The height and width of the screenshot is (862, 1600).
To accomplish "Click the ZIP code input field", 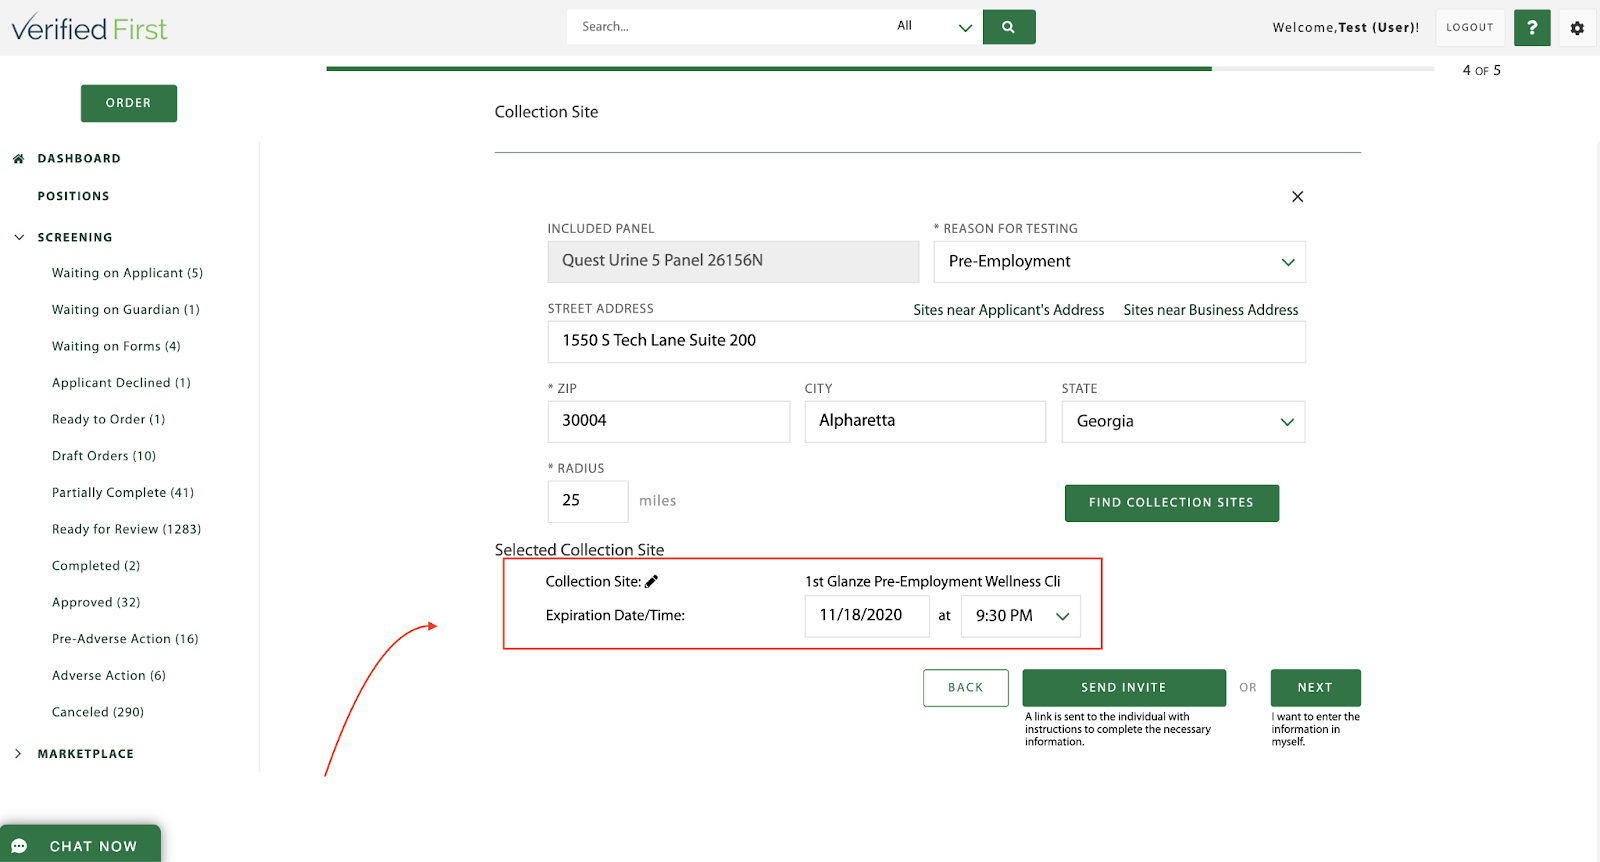I will tap(668, 422).
